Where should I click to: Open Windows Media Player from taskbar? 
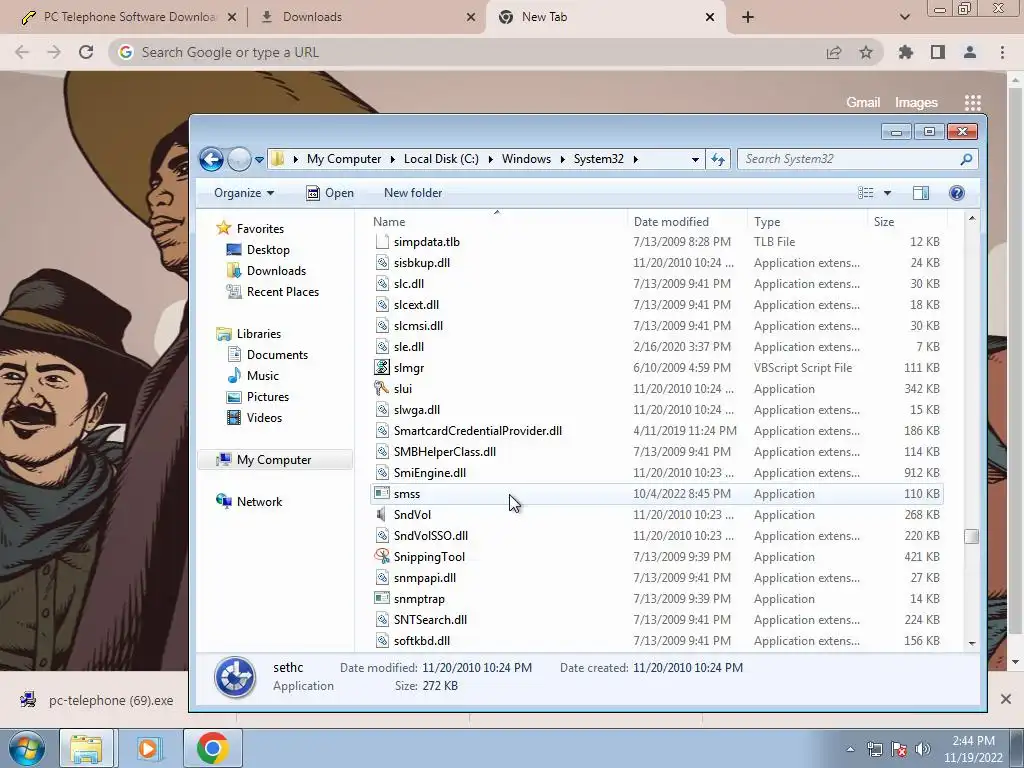click(x=148, y=748)
